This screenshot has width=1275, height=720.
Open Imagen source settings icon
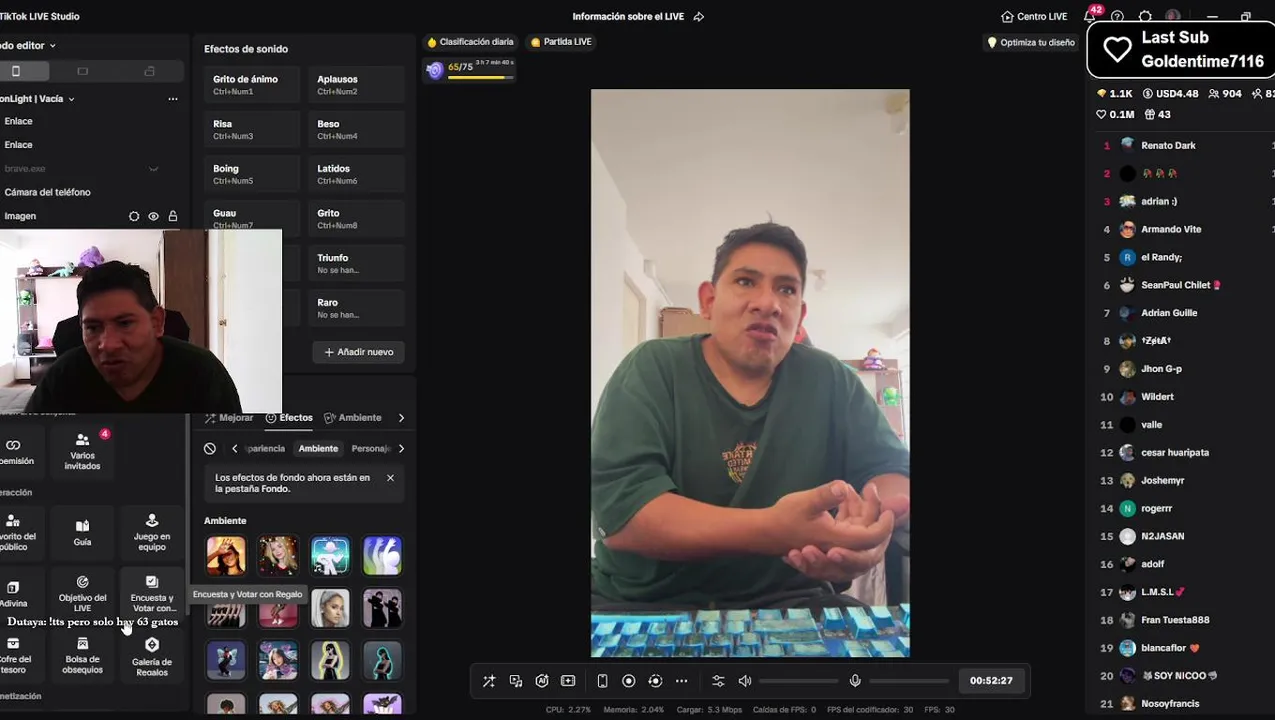coord(134,216)
